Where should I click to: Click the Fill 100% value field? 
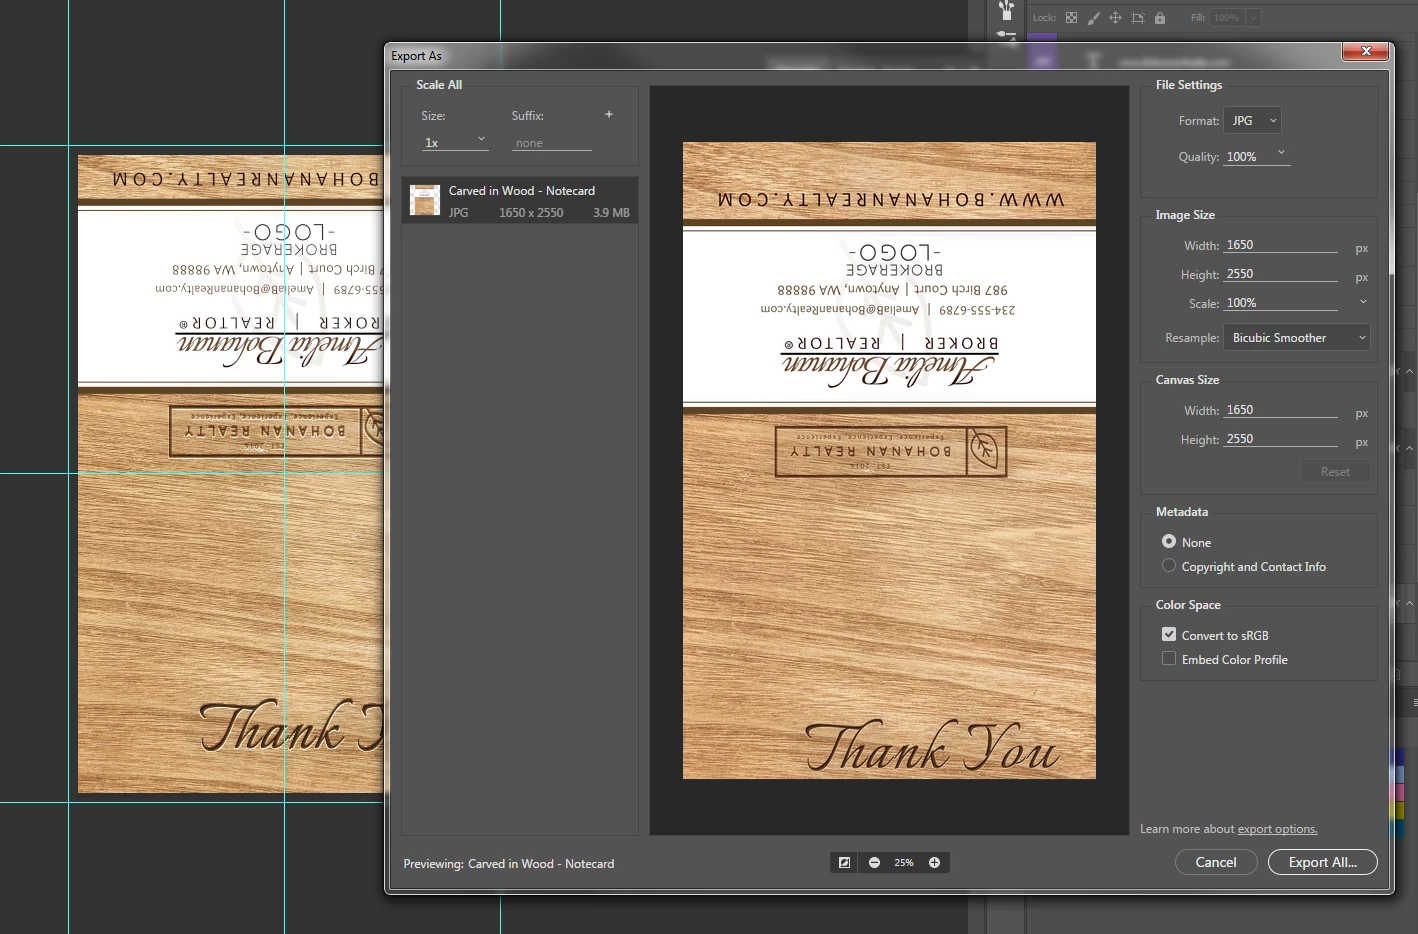point(1227,18)
